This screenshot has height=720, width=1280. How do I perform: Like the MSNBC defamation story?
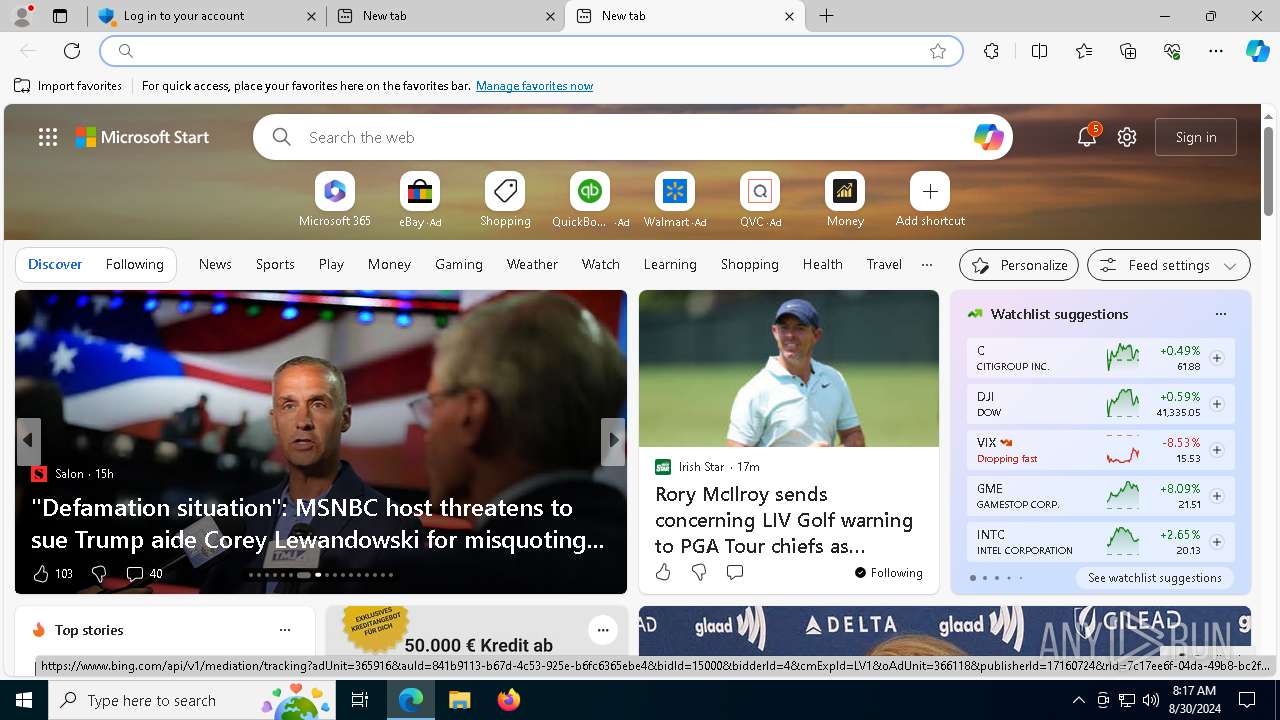tap(52, 573)
